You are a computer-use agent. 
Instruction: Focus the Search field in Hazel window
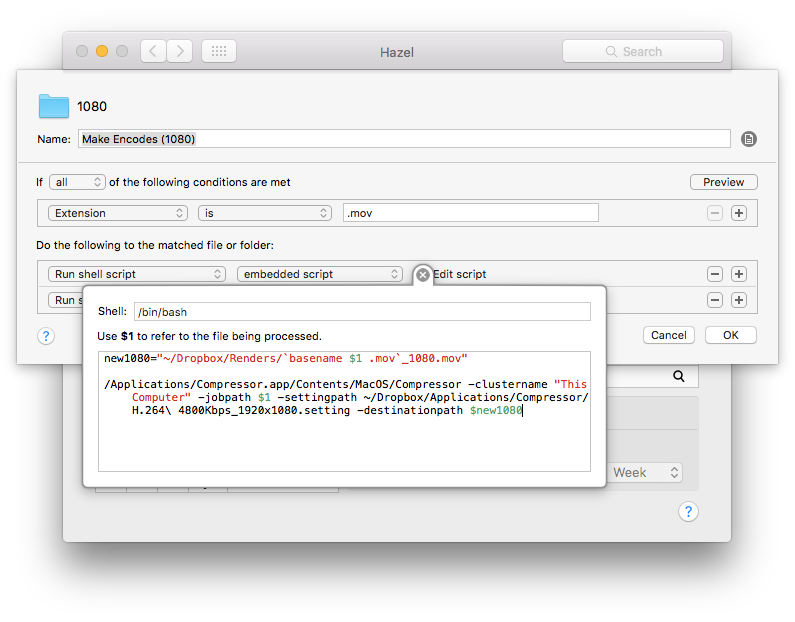(642, 51)
